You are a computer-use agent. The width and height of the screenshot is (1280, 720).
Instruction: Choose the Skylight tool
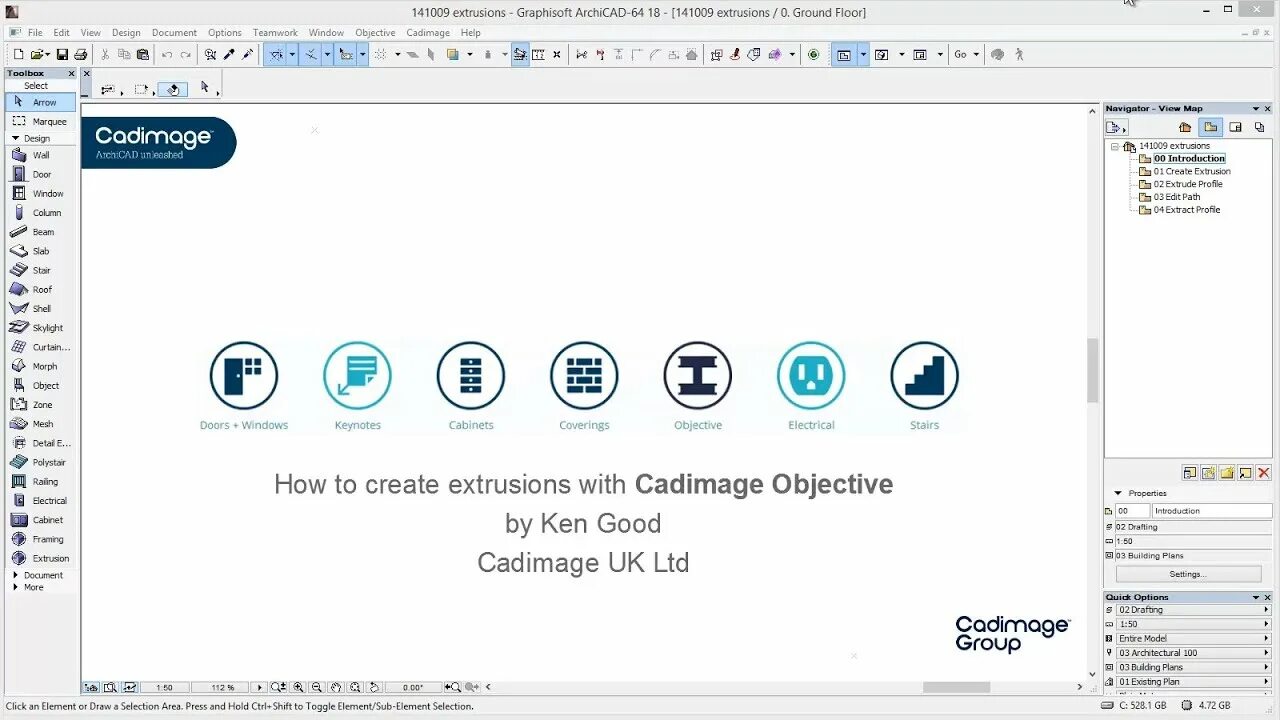tap(40, 328)
